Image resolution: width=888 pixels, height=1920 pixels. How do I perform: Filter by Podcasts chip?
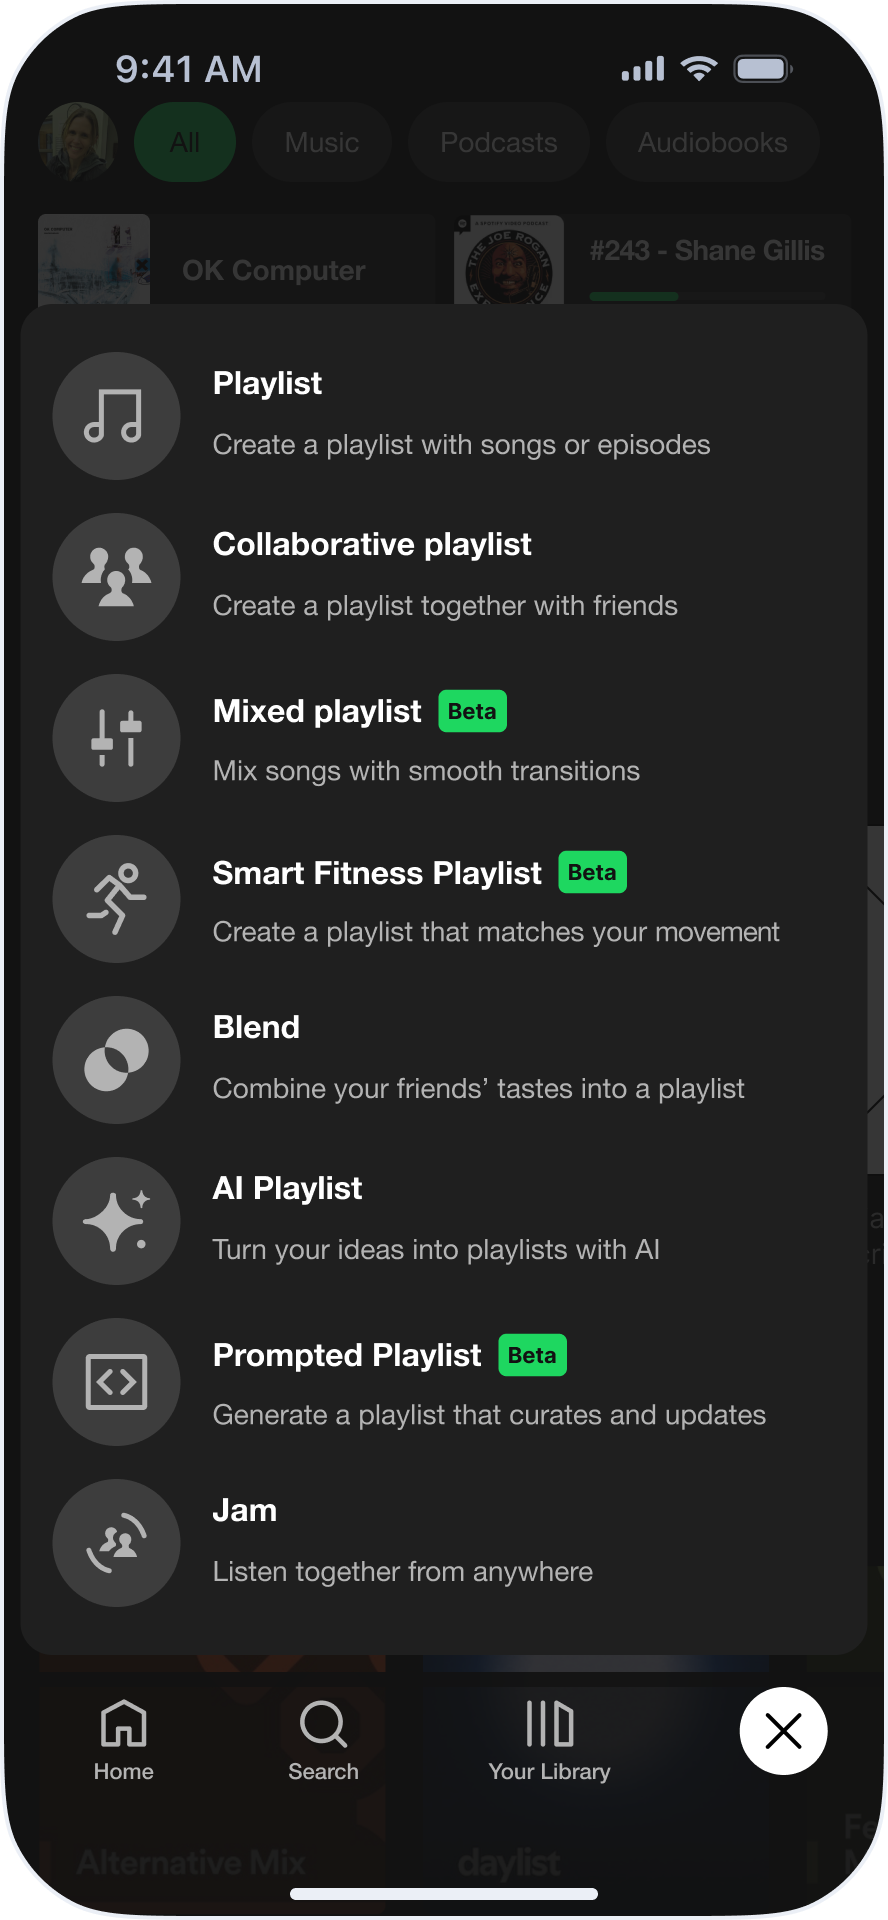(x=498, y=143)
